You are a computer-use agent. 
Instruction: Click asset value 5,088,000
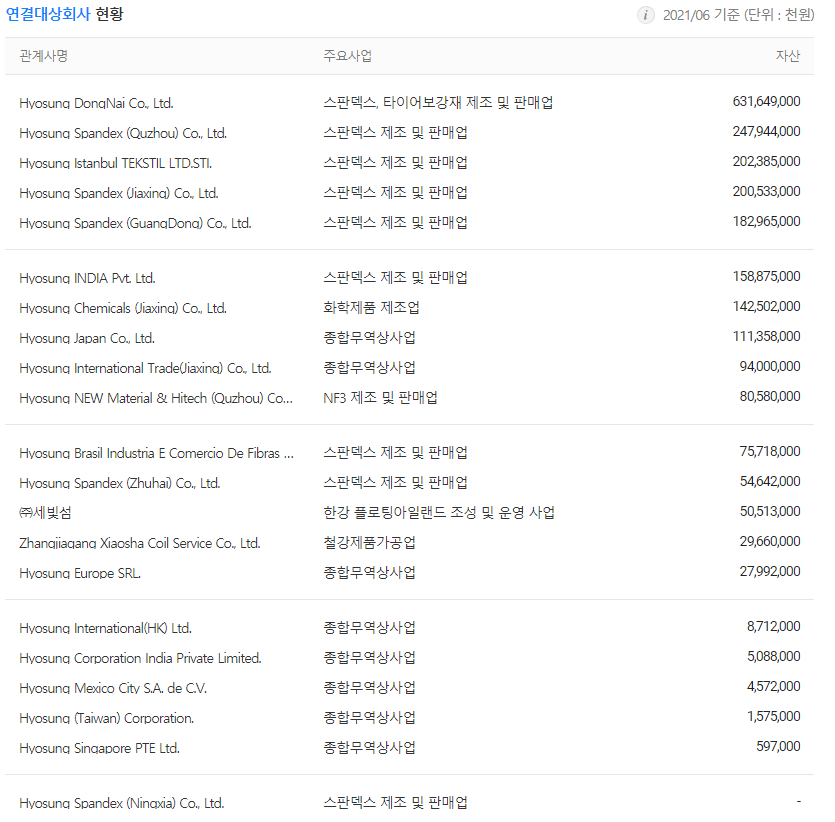[773, 656]
